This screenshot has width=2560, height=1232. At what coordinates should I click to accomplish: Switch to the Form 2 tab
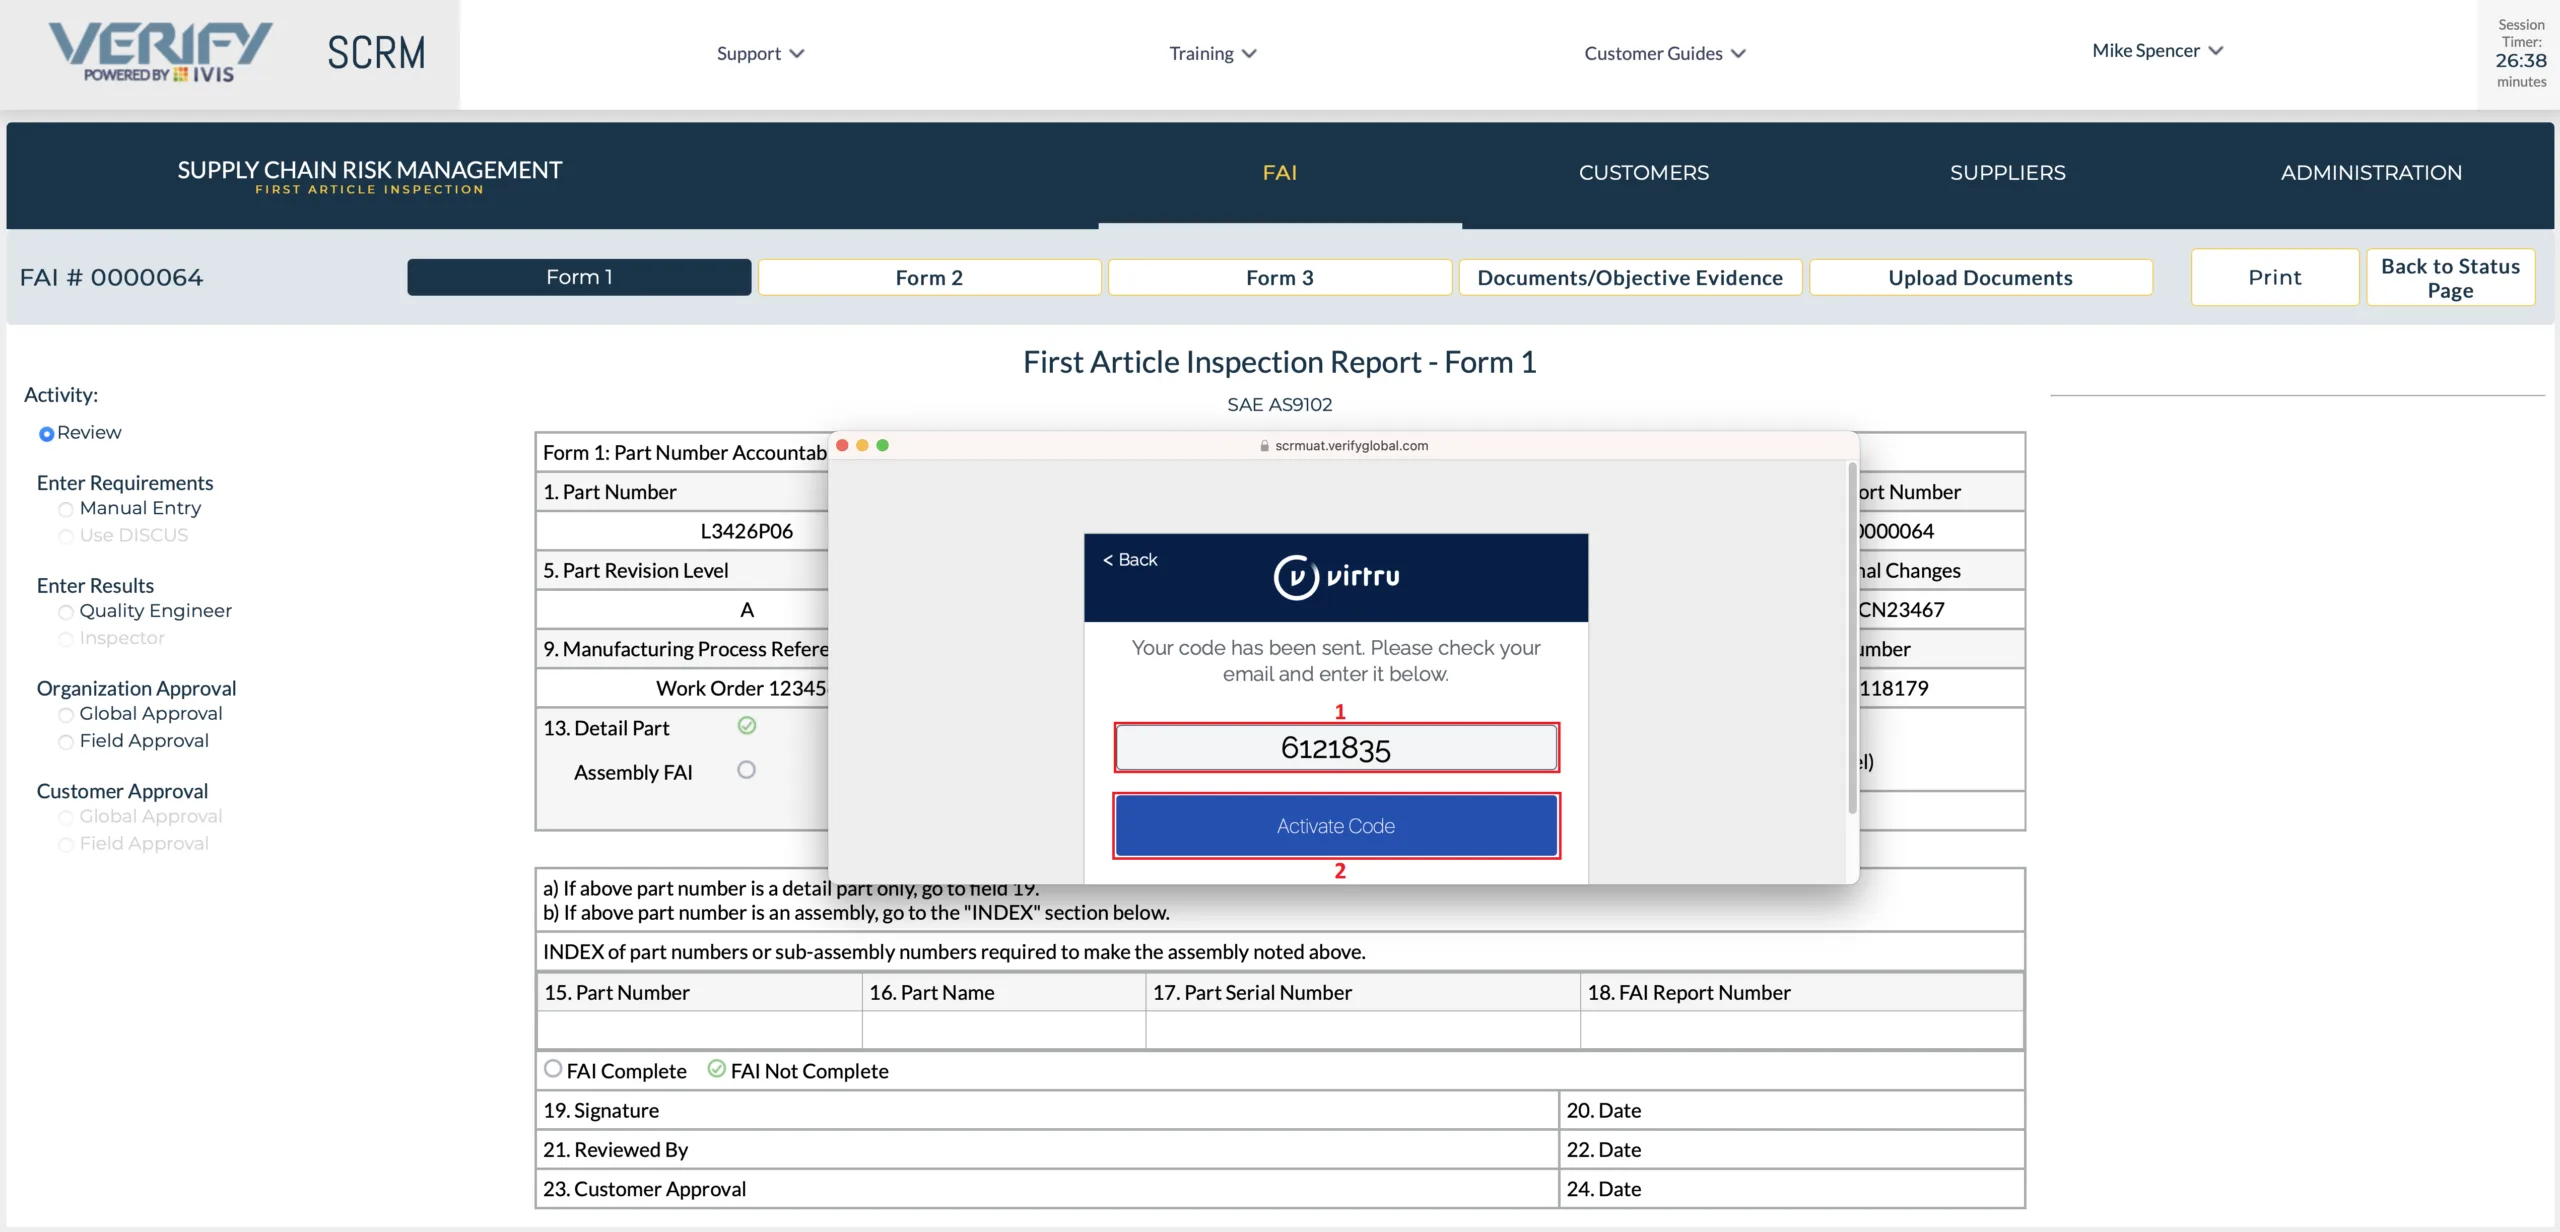pos(929,277)
